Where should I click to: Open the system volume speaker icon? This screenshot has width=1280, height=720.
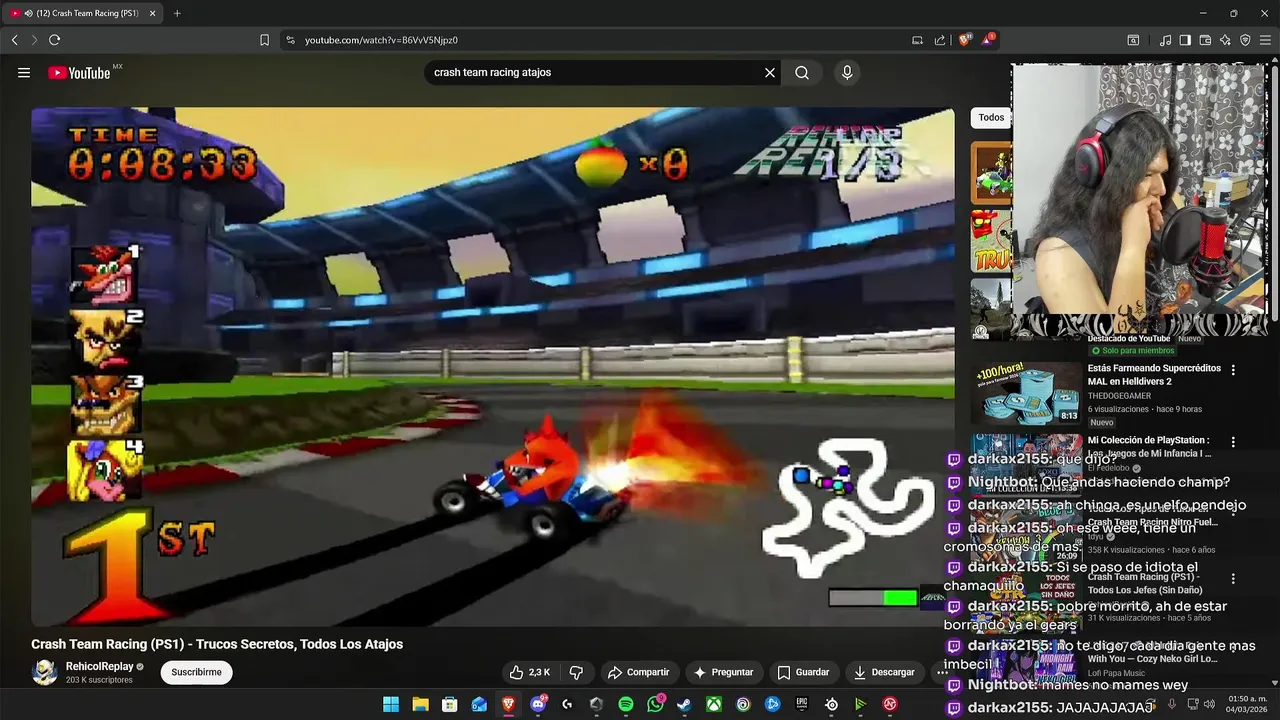tap(1208, 704)
